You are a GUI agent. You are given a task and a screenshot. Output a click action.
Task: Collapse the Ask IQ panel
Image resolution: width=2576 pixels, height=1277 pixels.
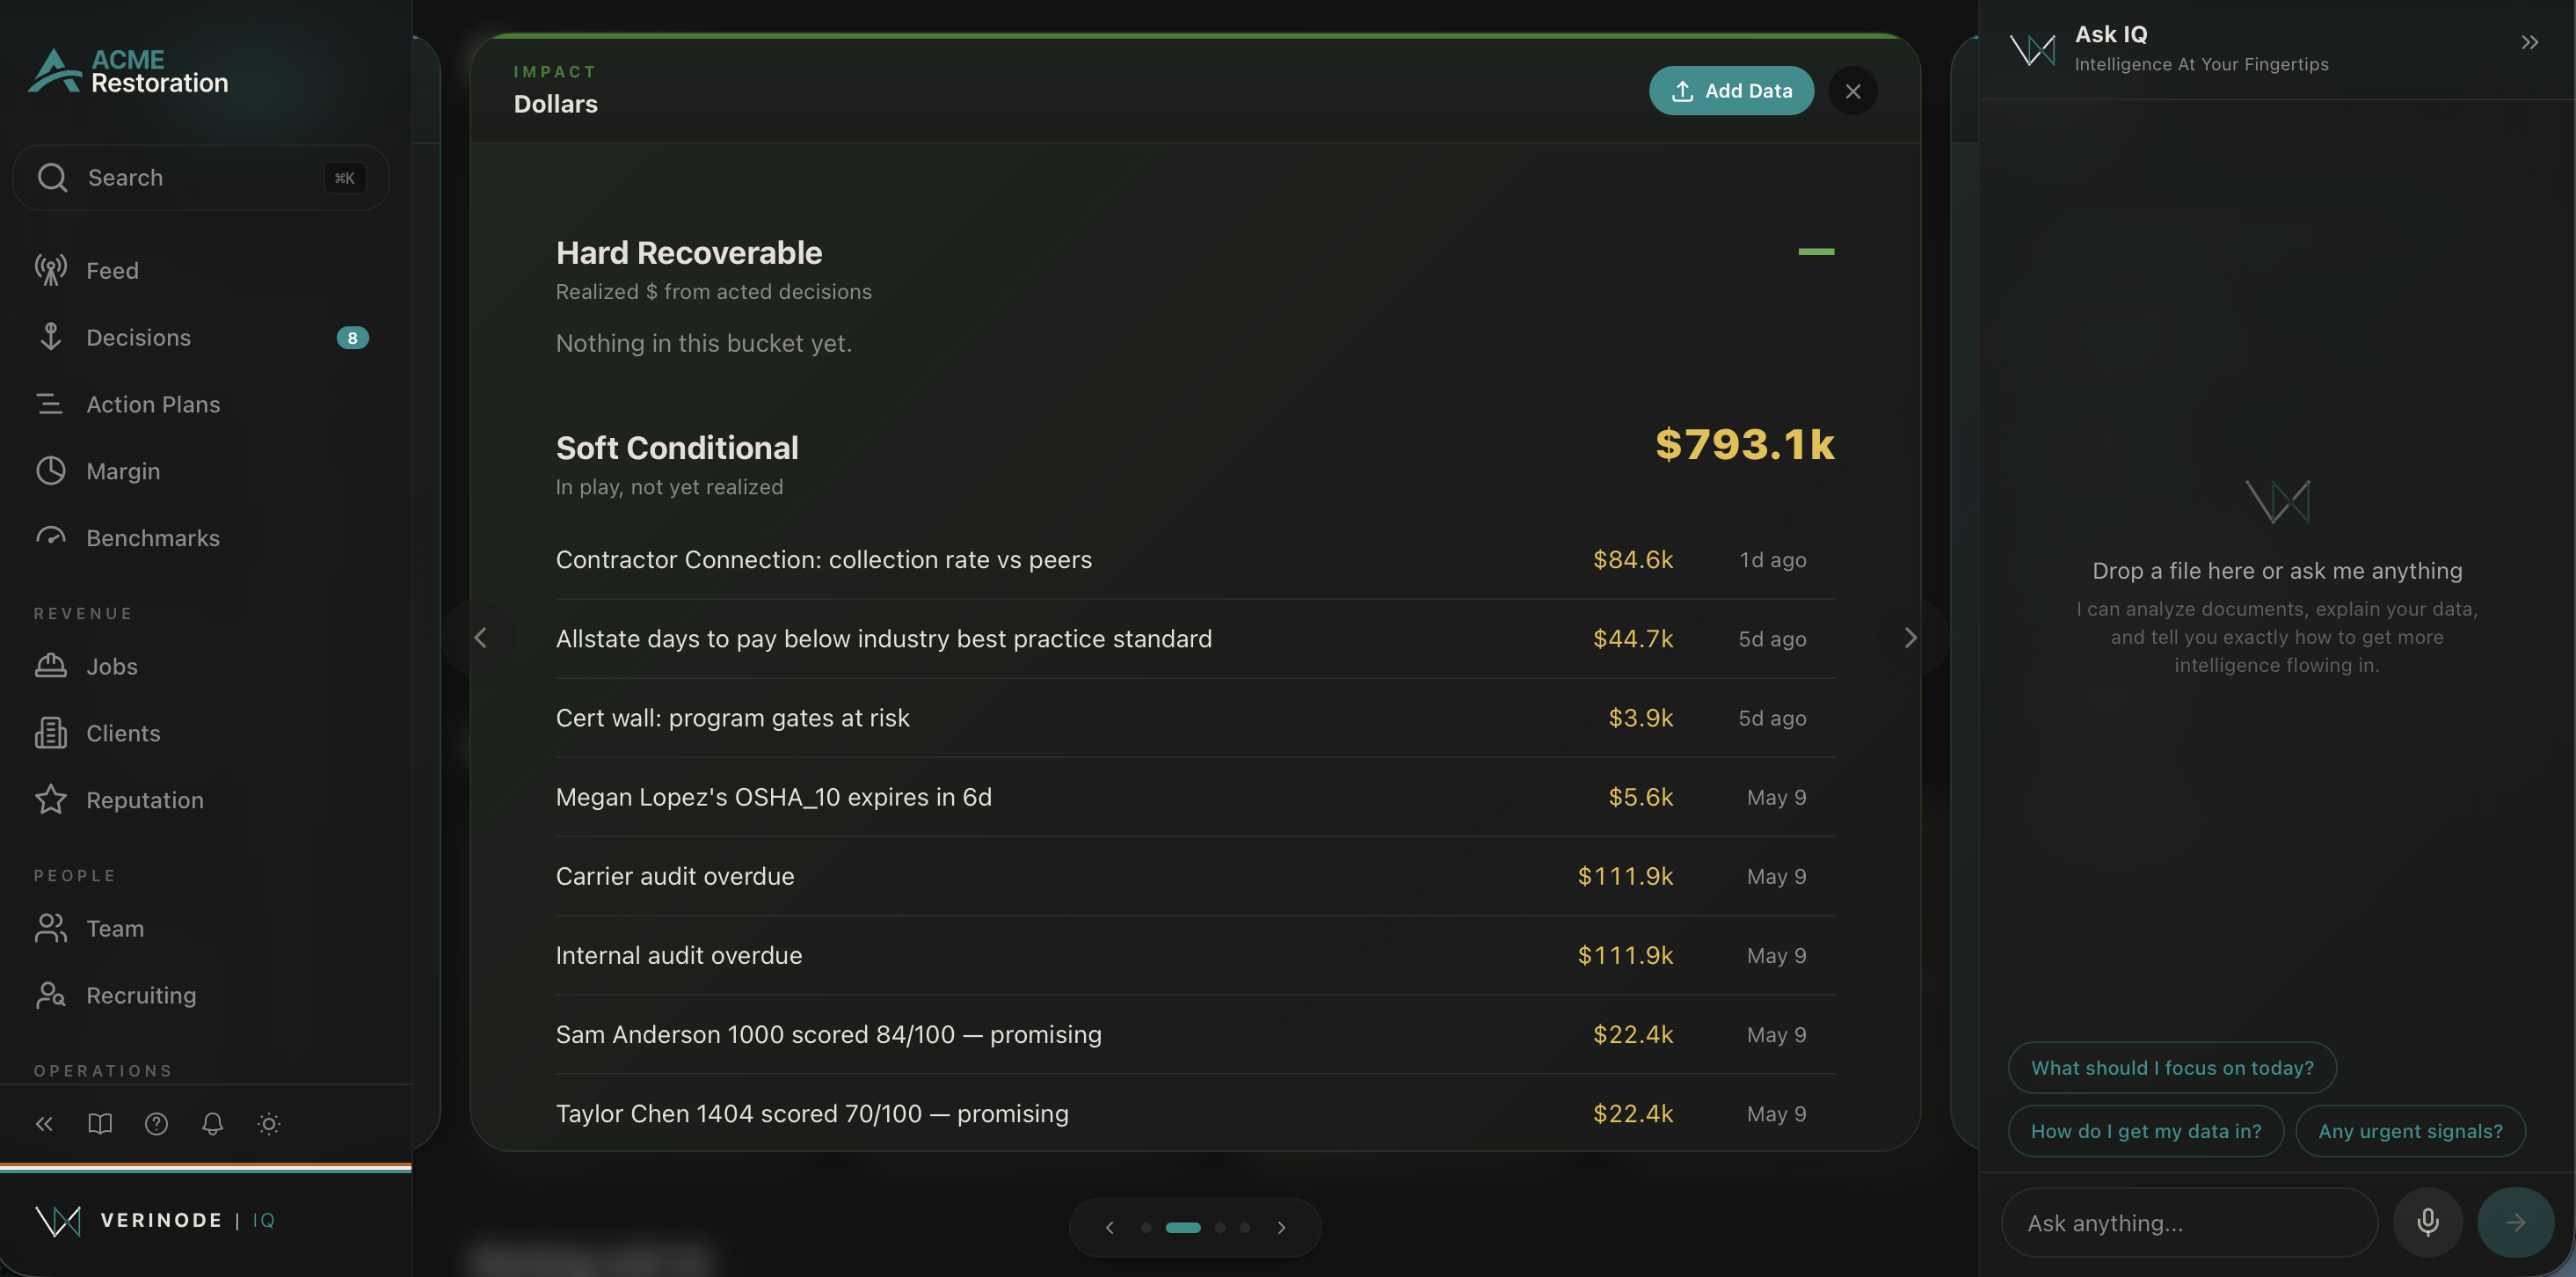point(2529,42)
